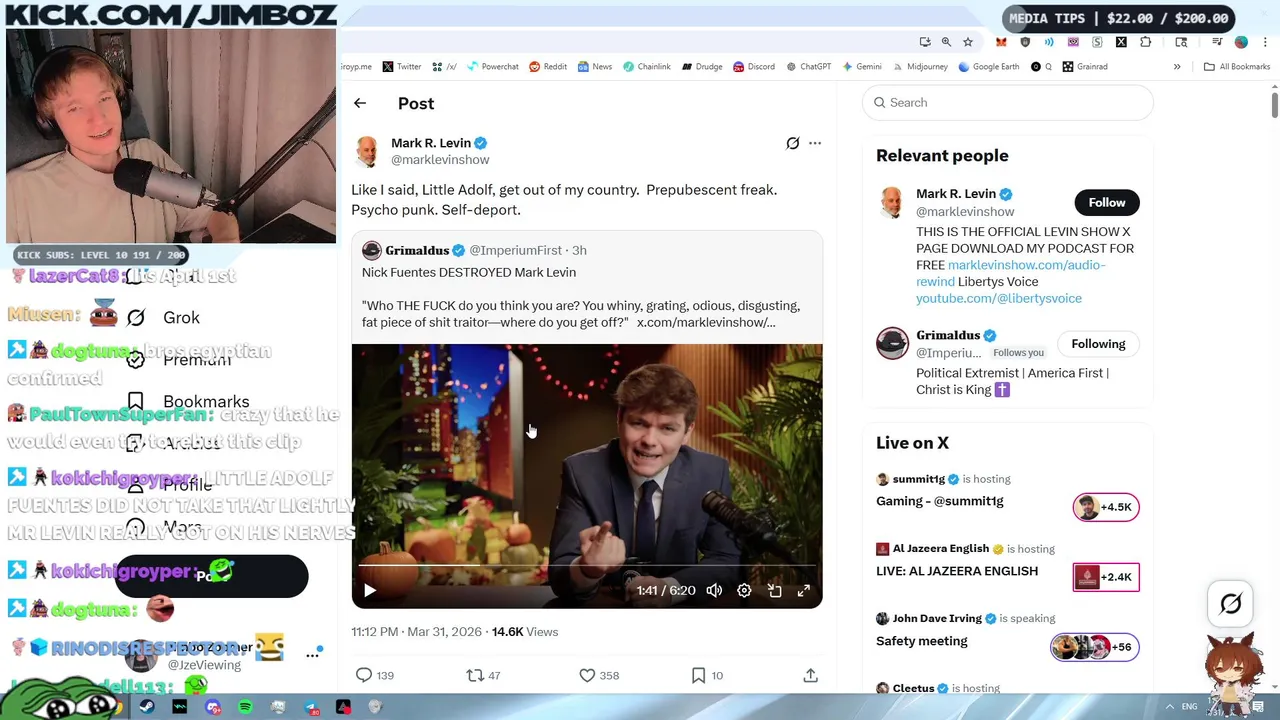The image size is (1280, 720).
Task: Open Profile in X sidebar
Action: pyautogui.click(x=170, y=485)
